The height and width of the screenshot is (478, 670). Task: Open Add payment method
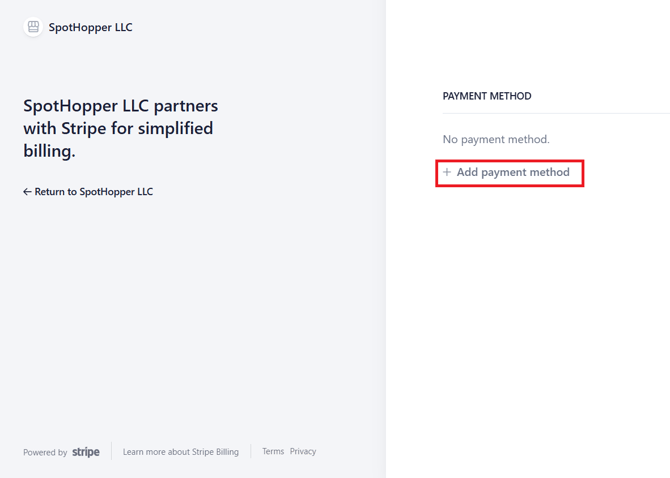(512, 172)
